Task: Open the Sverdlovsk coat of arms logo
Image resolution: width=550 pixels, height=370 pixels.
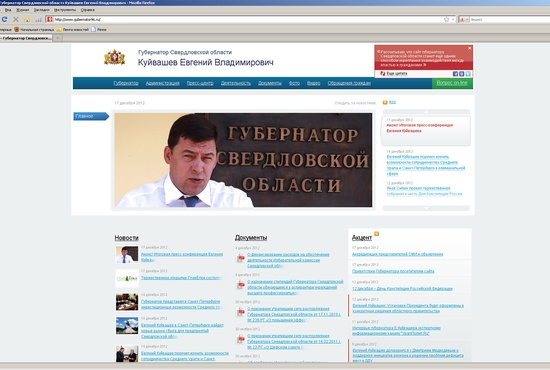Action: 114,57
